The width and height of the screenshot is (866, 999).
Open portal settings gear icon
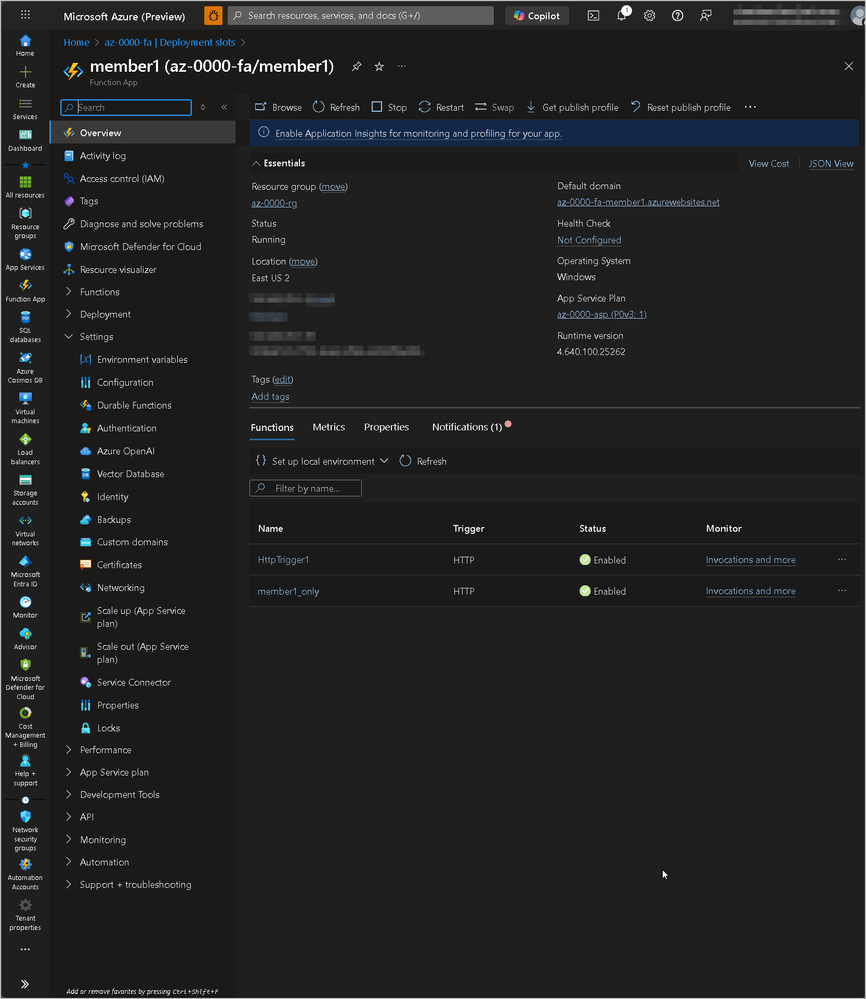[x=649, y=15]
